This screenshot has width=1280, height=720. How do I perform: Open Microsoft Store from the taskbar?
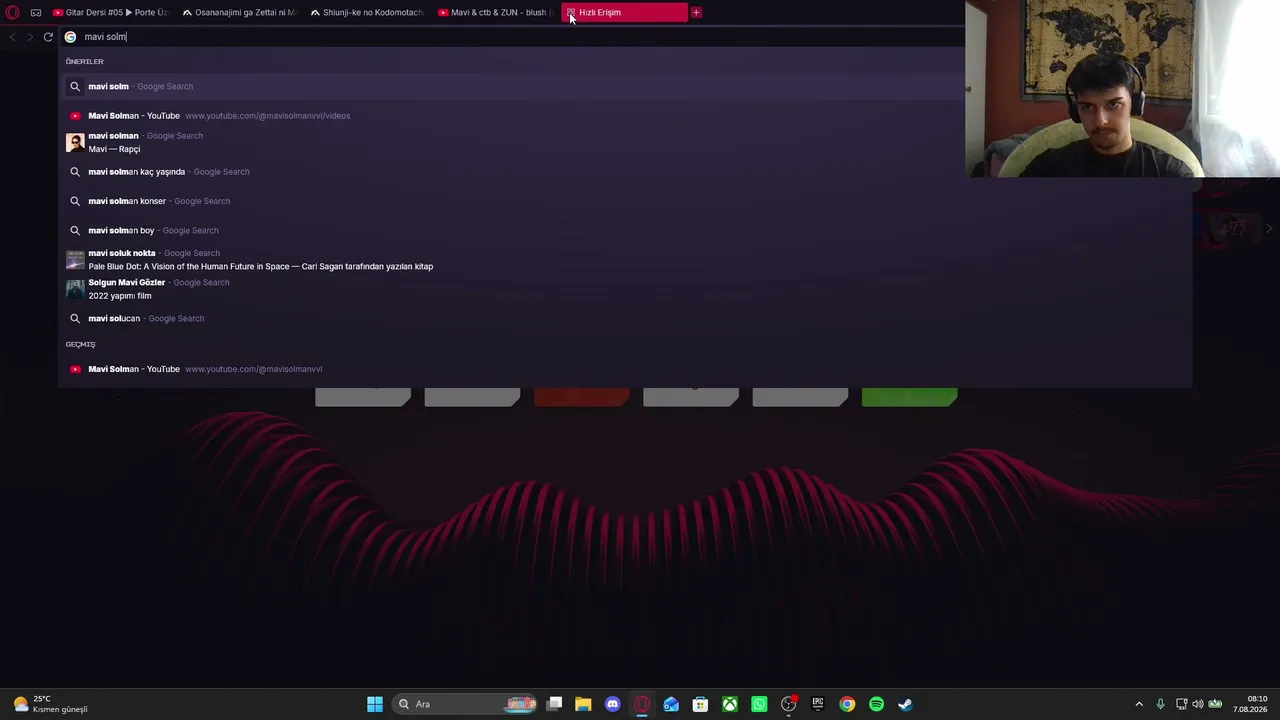700,704
